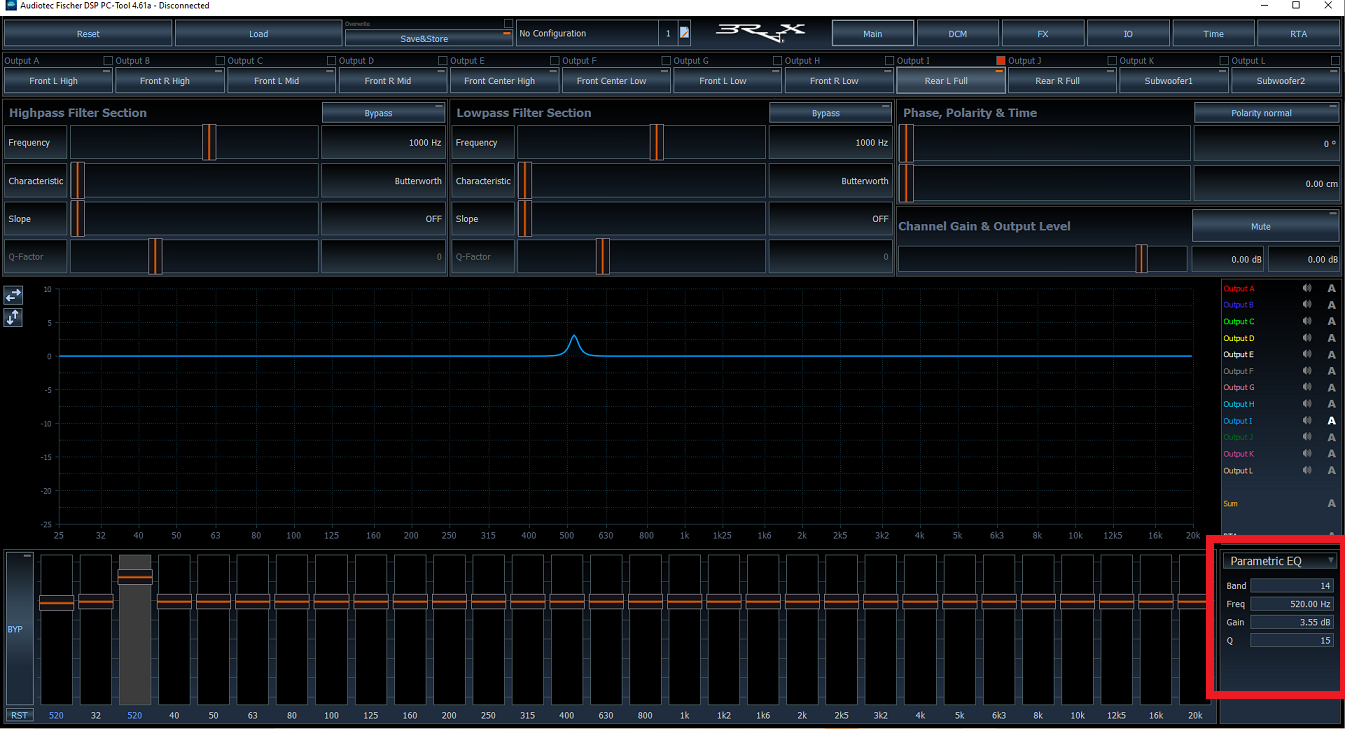Click the 'A' icon beside Output B
1345x729 pixels.
point(1331,305)
